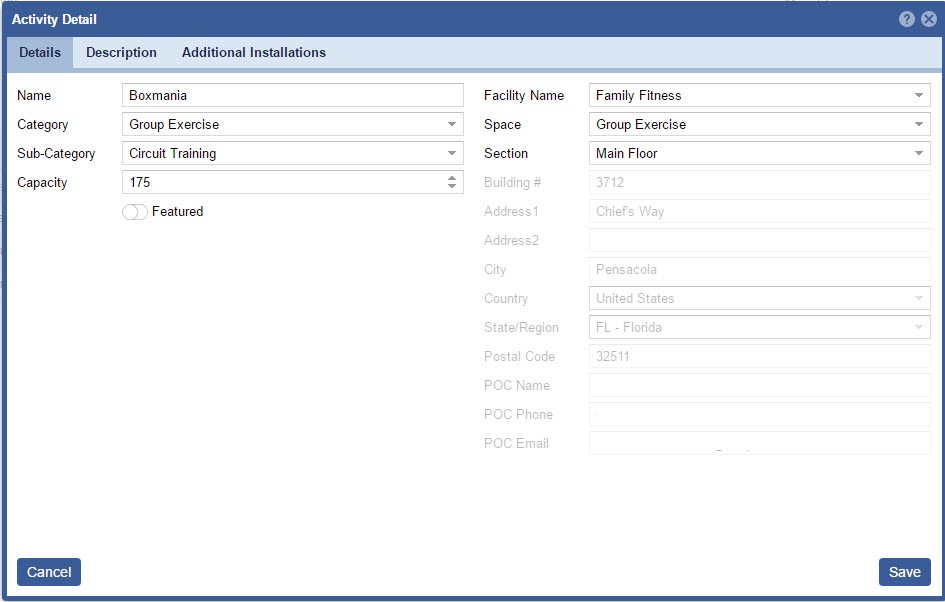The image size is (945, 602).
Task: Click the Cancel button
Action: pos(49,572)
